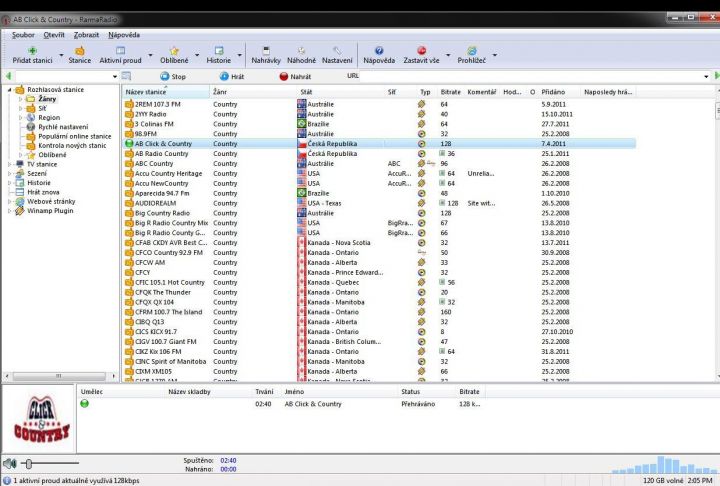Click Zastavit vše toolbar icon
This screenshot has width=720, height=486.
coord(421,51)
